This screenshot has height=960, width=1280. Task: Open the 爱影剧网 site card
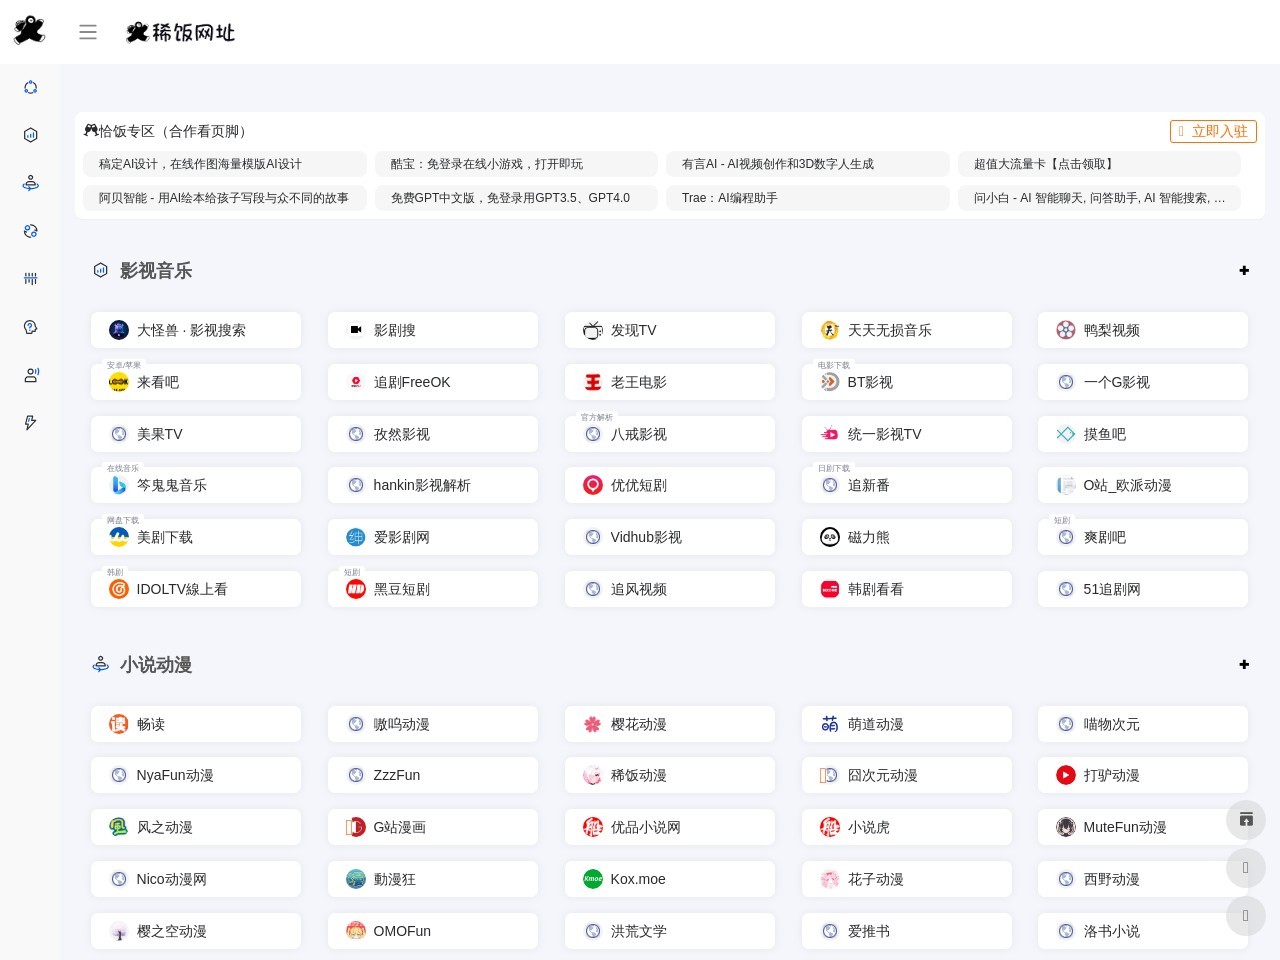tap(433, 537)
